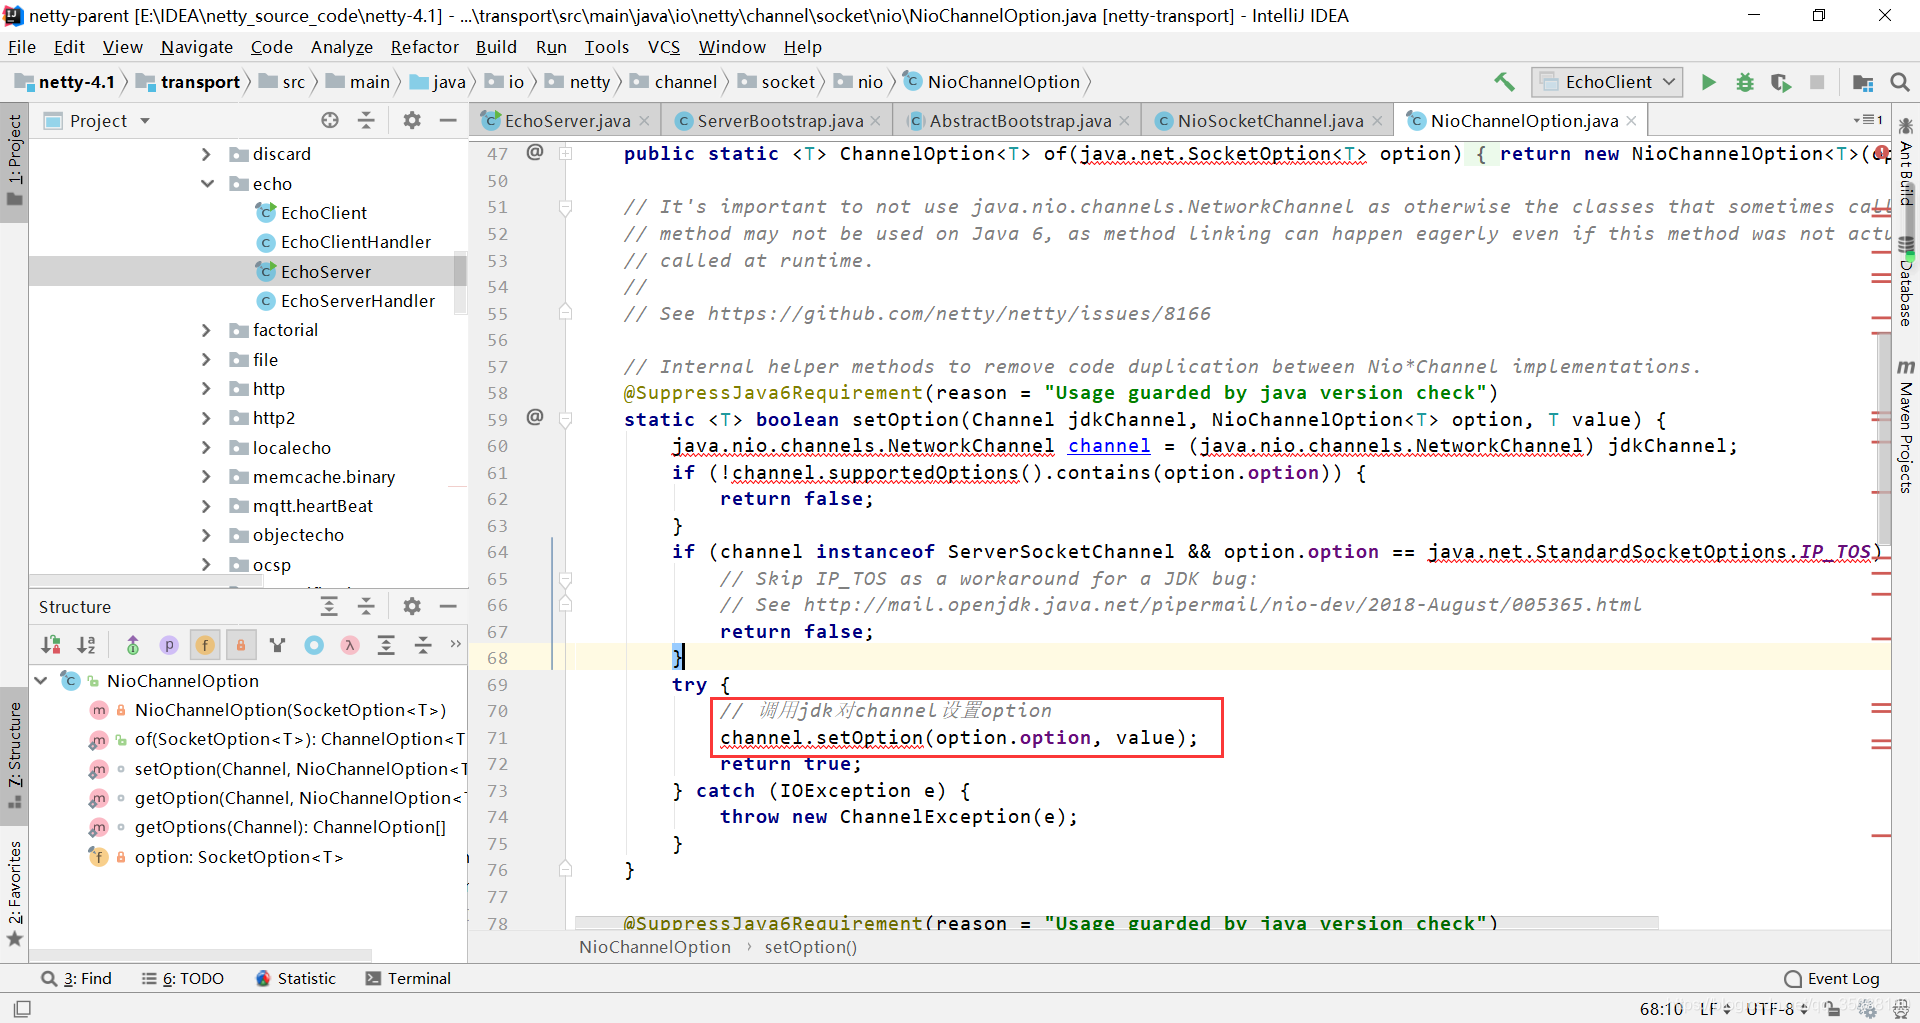The height and width of the screenshot is (1023, 1920).
Task: Open the Navigate menu
Action: click(196, 47)
